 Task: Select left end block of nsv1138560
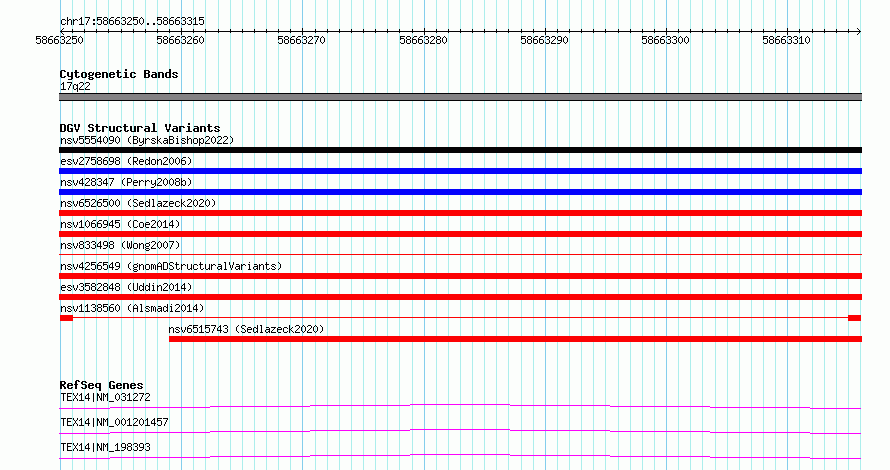point(66,318)
